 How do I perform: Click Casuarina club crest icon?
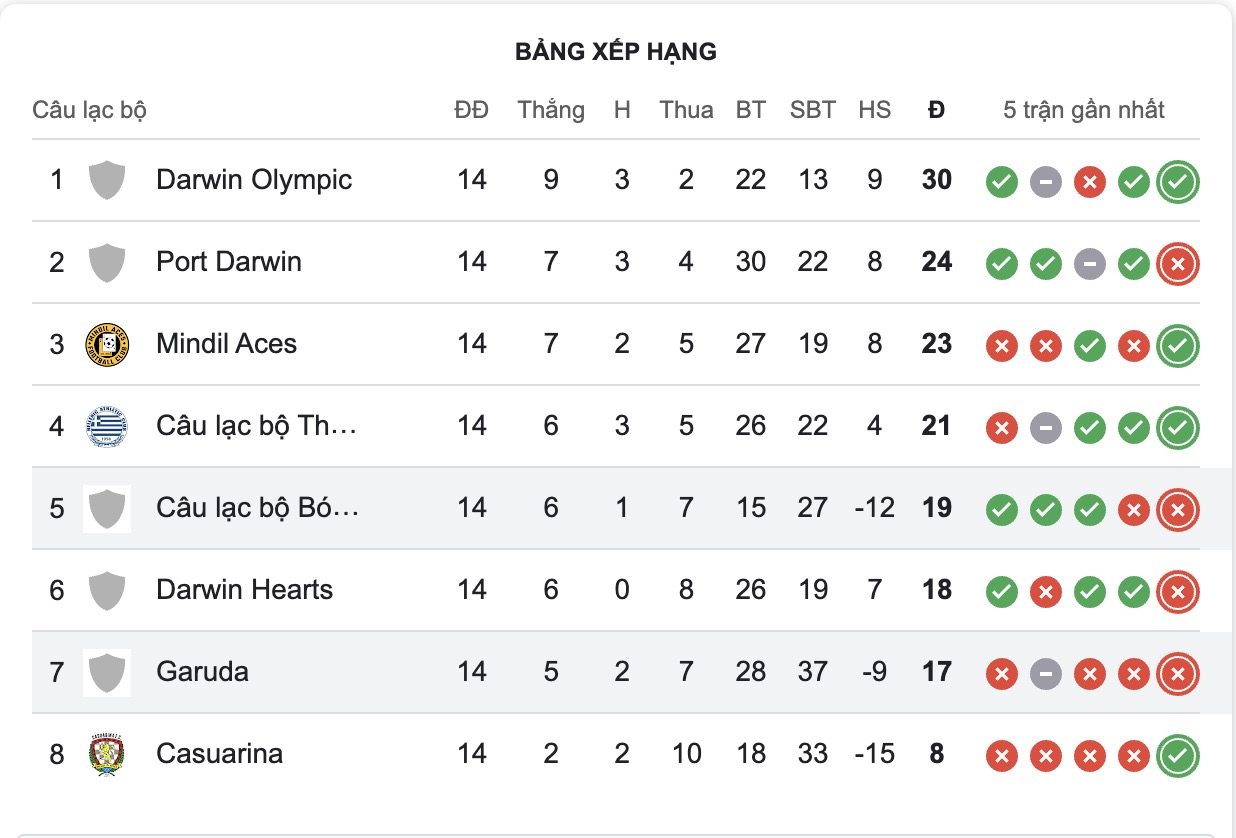coord(107,754)
